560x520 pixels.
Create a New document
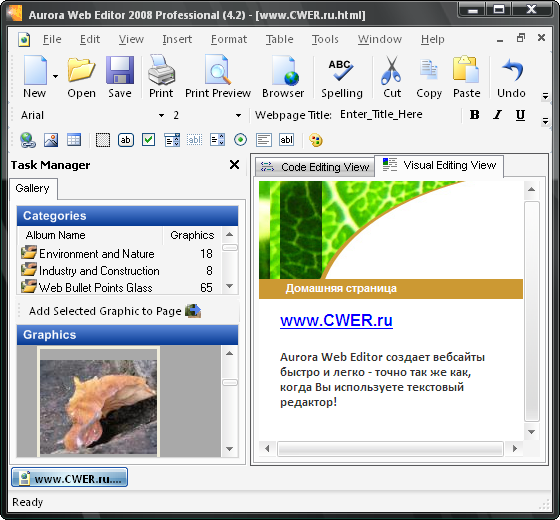[35, 76]
